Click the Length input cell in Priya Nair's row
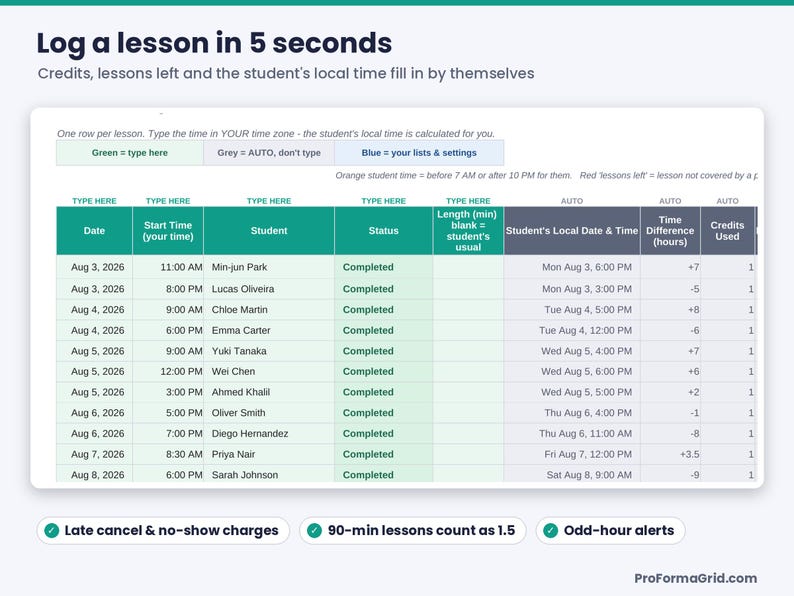 (468, 454)
